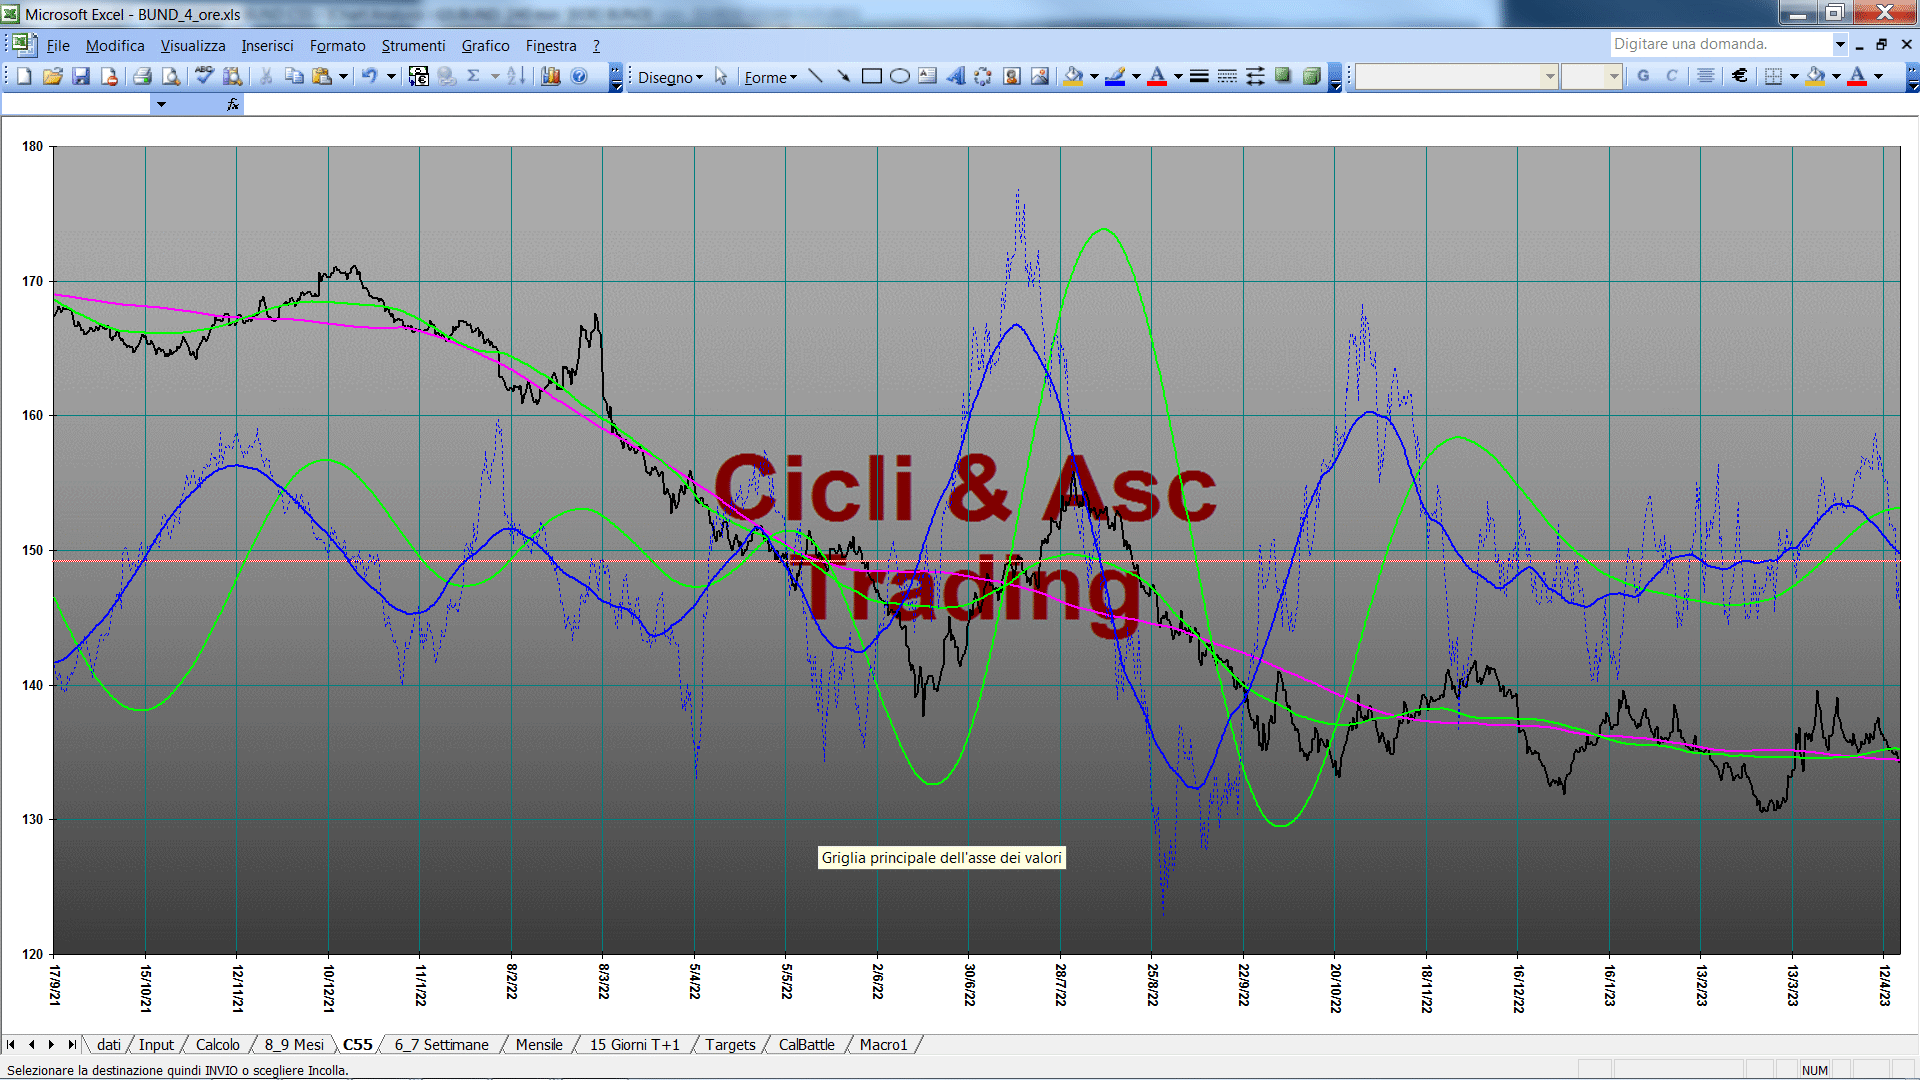The width and height of the screenshot is (1920, 1080).
Task: Select the Text Box tool
Action: coord(928,76)
